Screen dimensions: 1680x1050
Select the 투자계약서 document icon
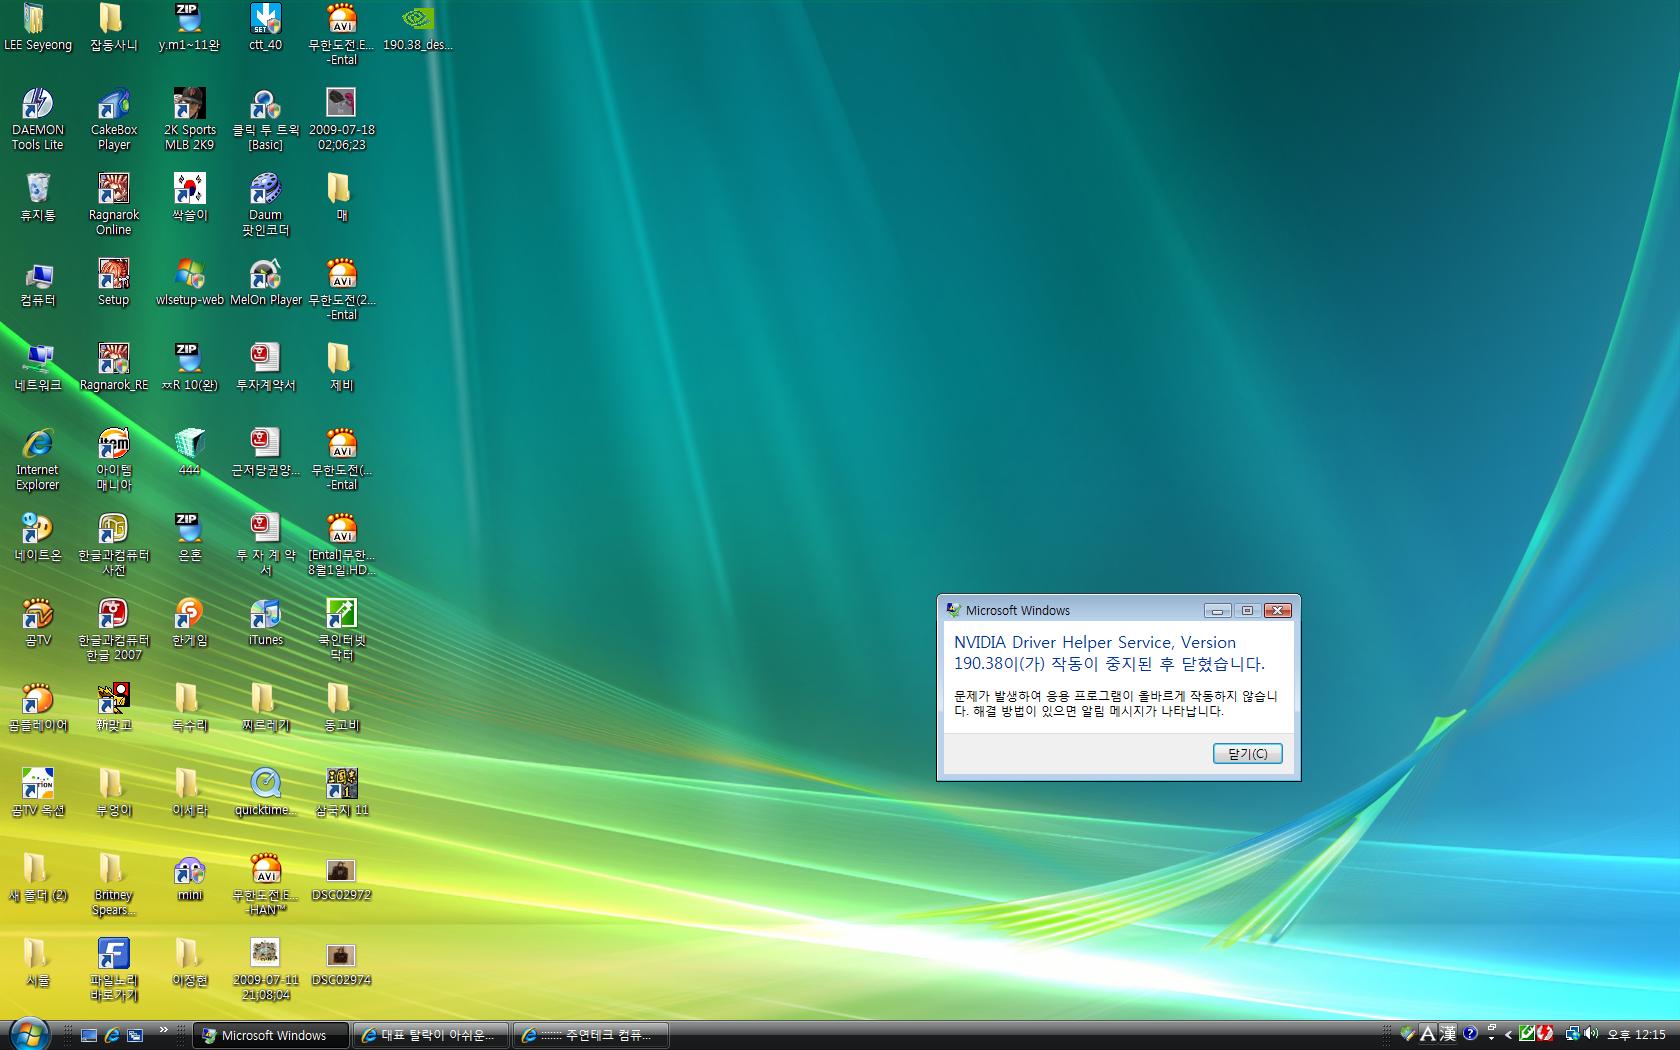coord(266,367)
